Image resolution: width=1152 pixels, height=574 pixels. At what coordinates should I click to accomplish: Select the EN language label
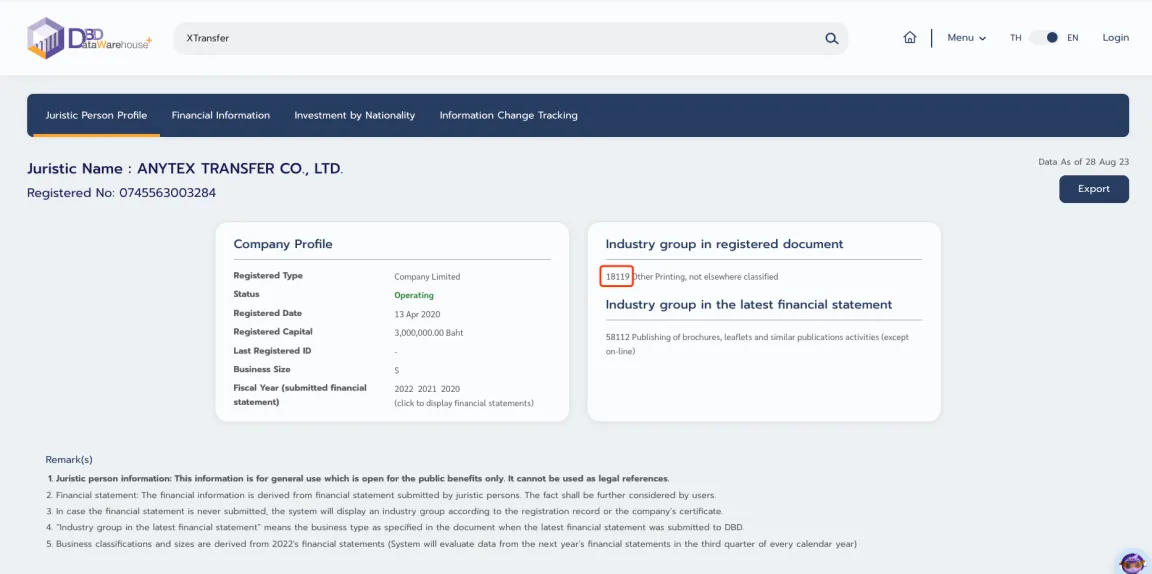click(x=1072, y=38)
